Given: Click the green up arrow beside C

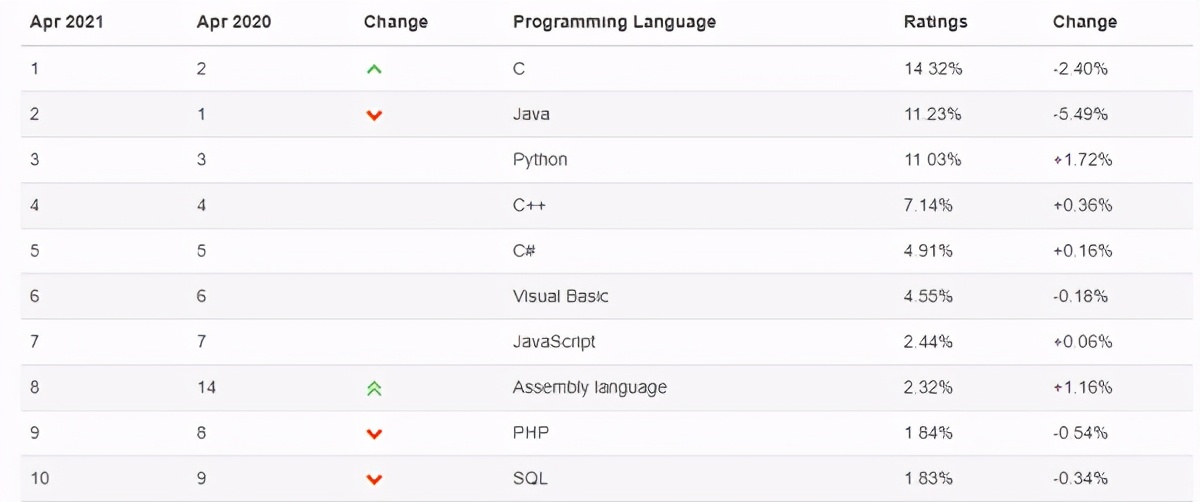Looking at the screenshot, I should (x=374, y=70).
